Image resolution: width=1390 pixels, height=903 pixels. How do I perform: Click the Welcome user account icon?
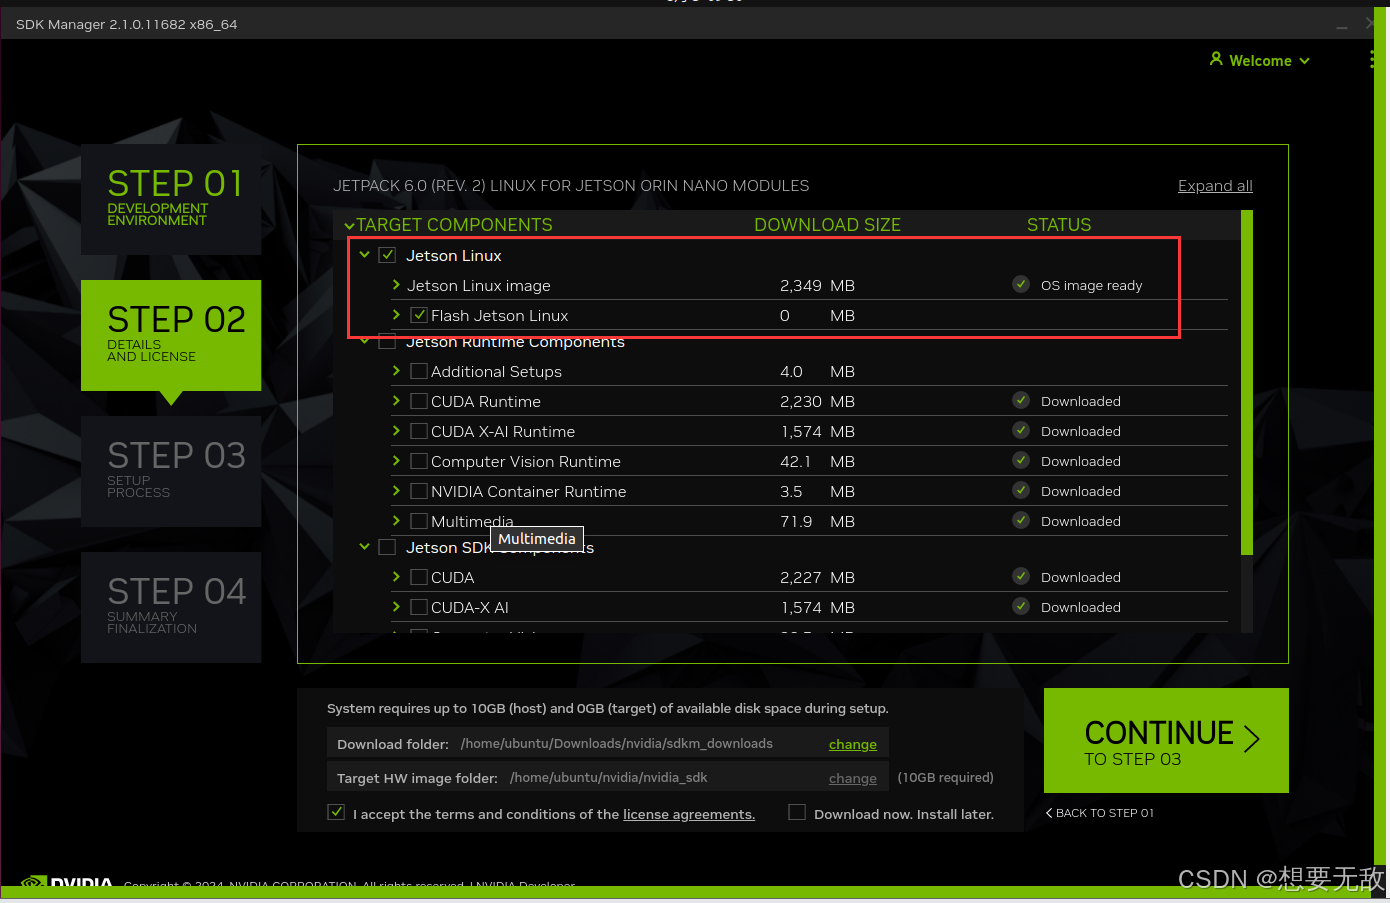pos(1216,60)
